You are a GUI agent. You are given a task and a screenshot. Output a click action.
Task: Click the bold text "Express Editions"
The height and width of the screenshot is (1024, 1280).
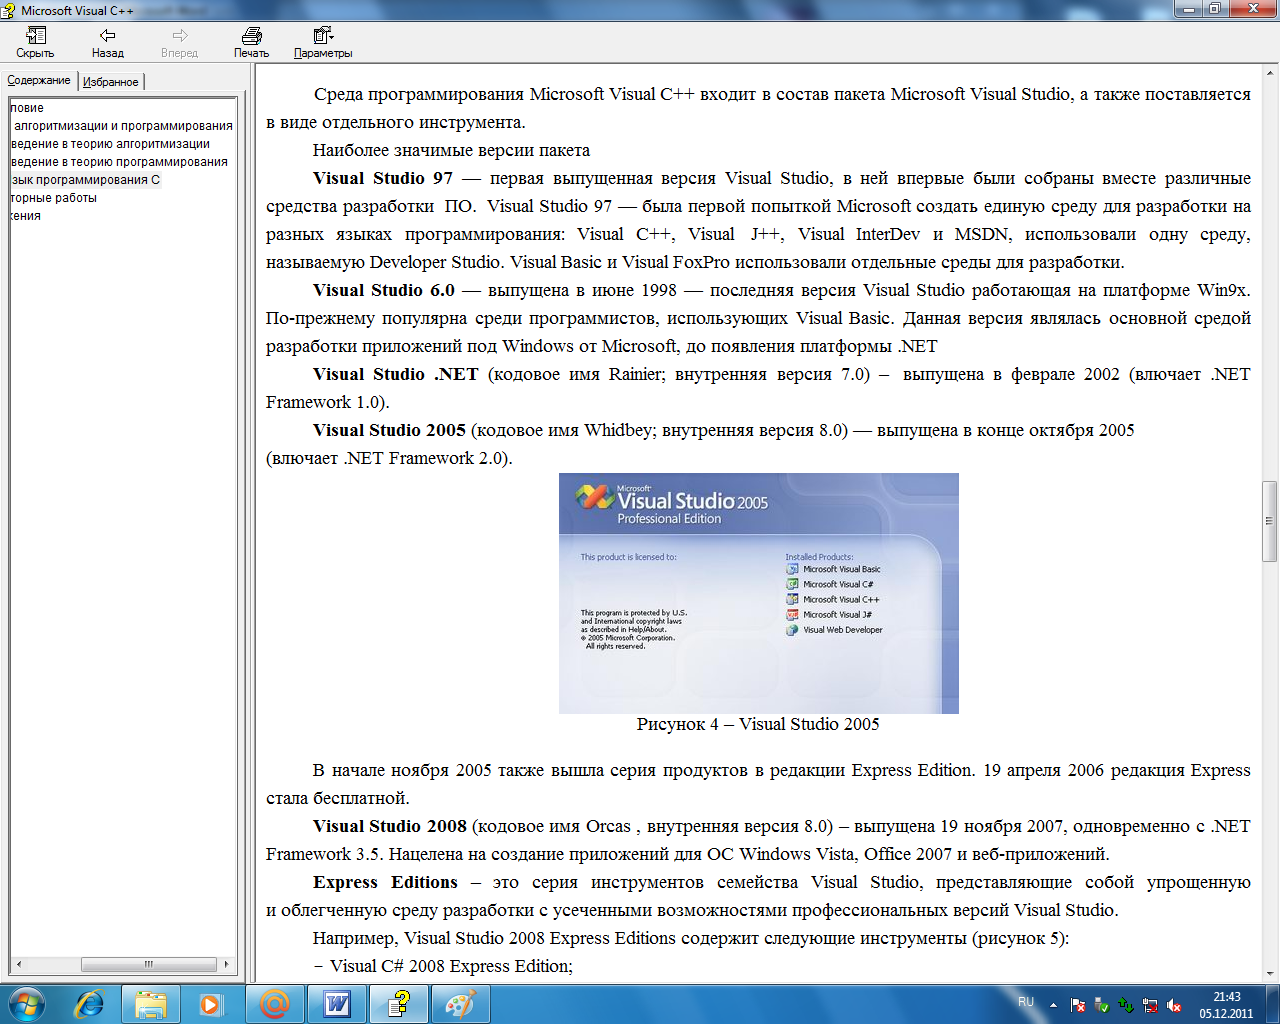(385, 882)
